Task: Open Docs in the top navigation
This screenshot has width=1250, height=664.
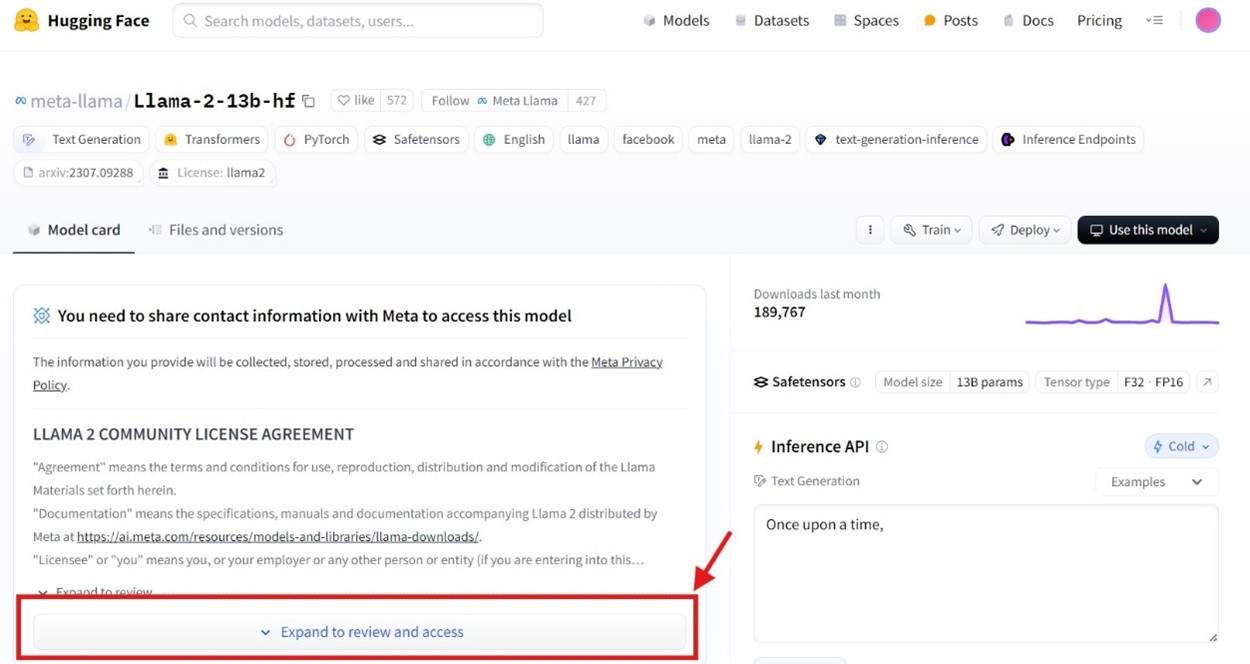Action: (x=1028, y=21)
